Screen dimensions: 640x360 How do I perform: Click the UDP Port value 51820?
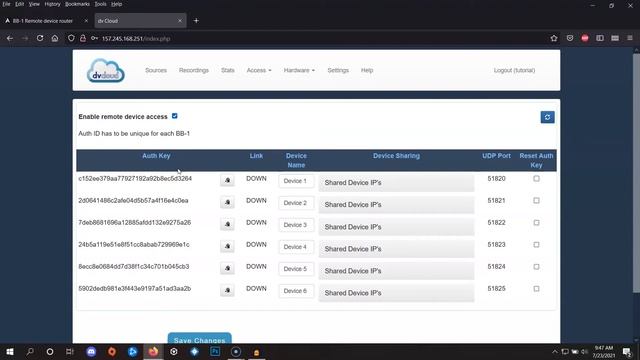click(x=496, y=178)
